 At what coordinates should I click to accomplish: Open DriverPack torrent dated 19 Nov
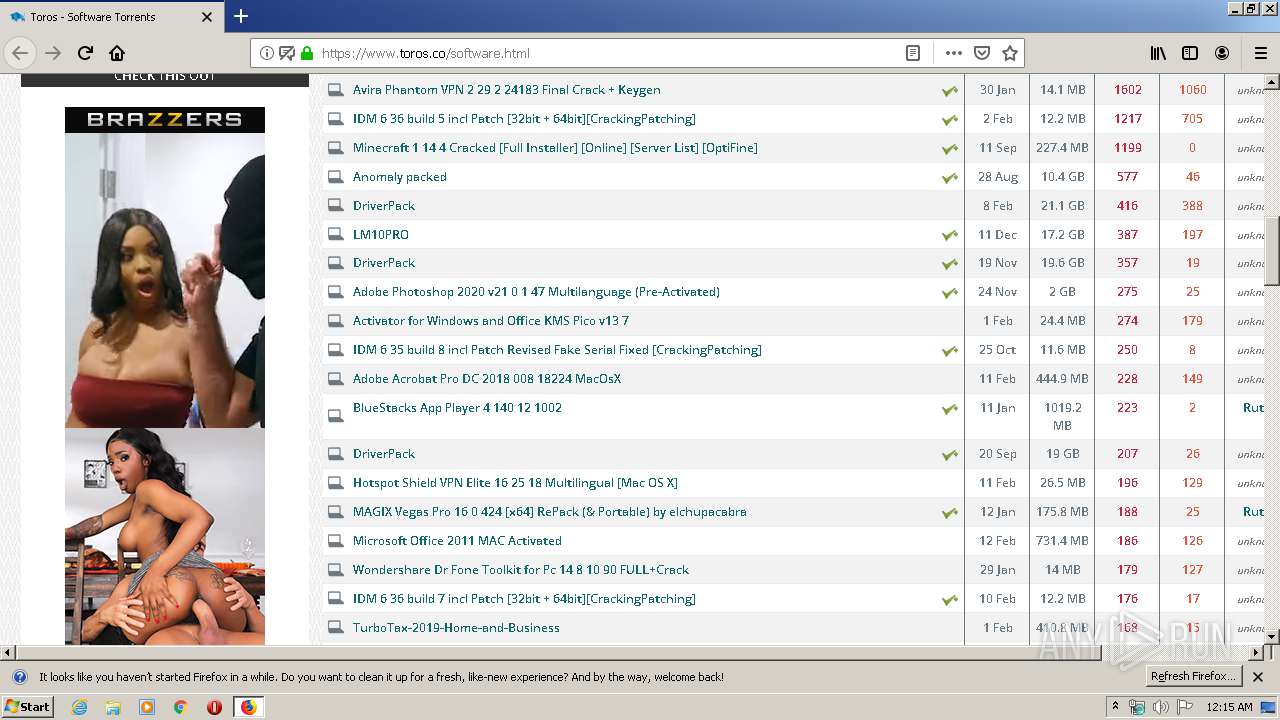[x=383, y=263]
